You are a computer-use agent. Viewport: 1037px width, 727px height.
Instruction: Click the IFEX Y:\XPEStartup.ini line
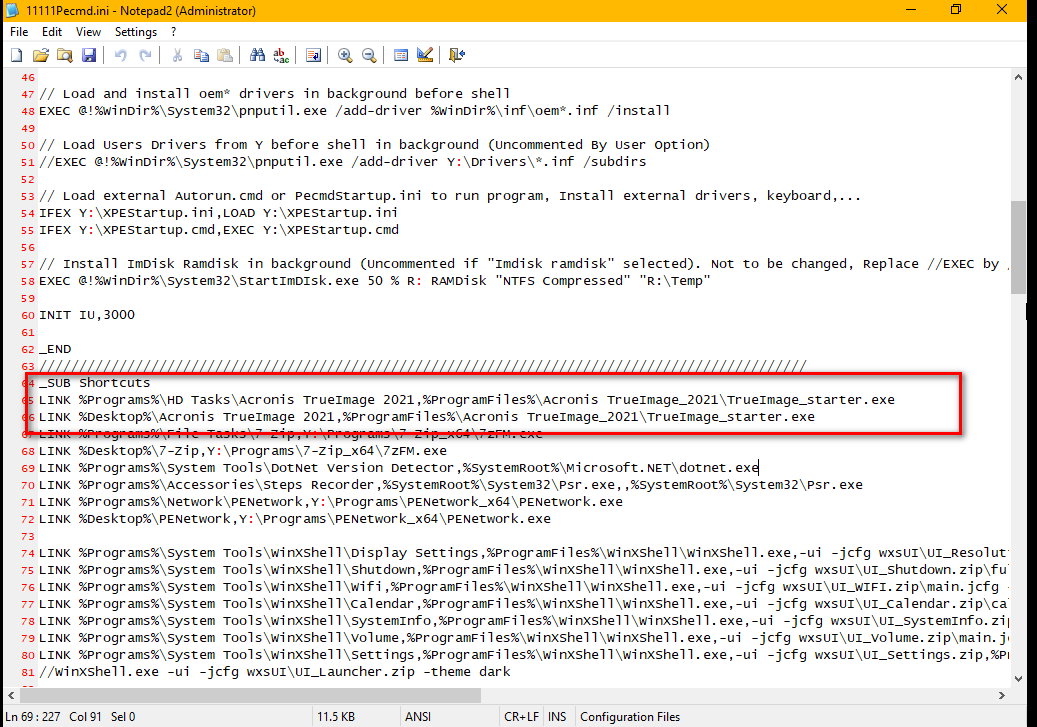pos(218,213)
